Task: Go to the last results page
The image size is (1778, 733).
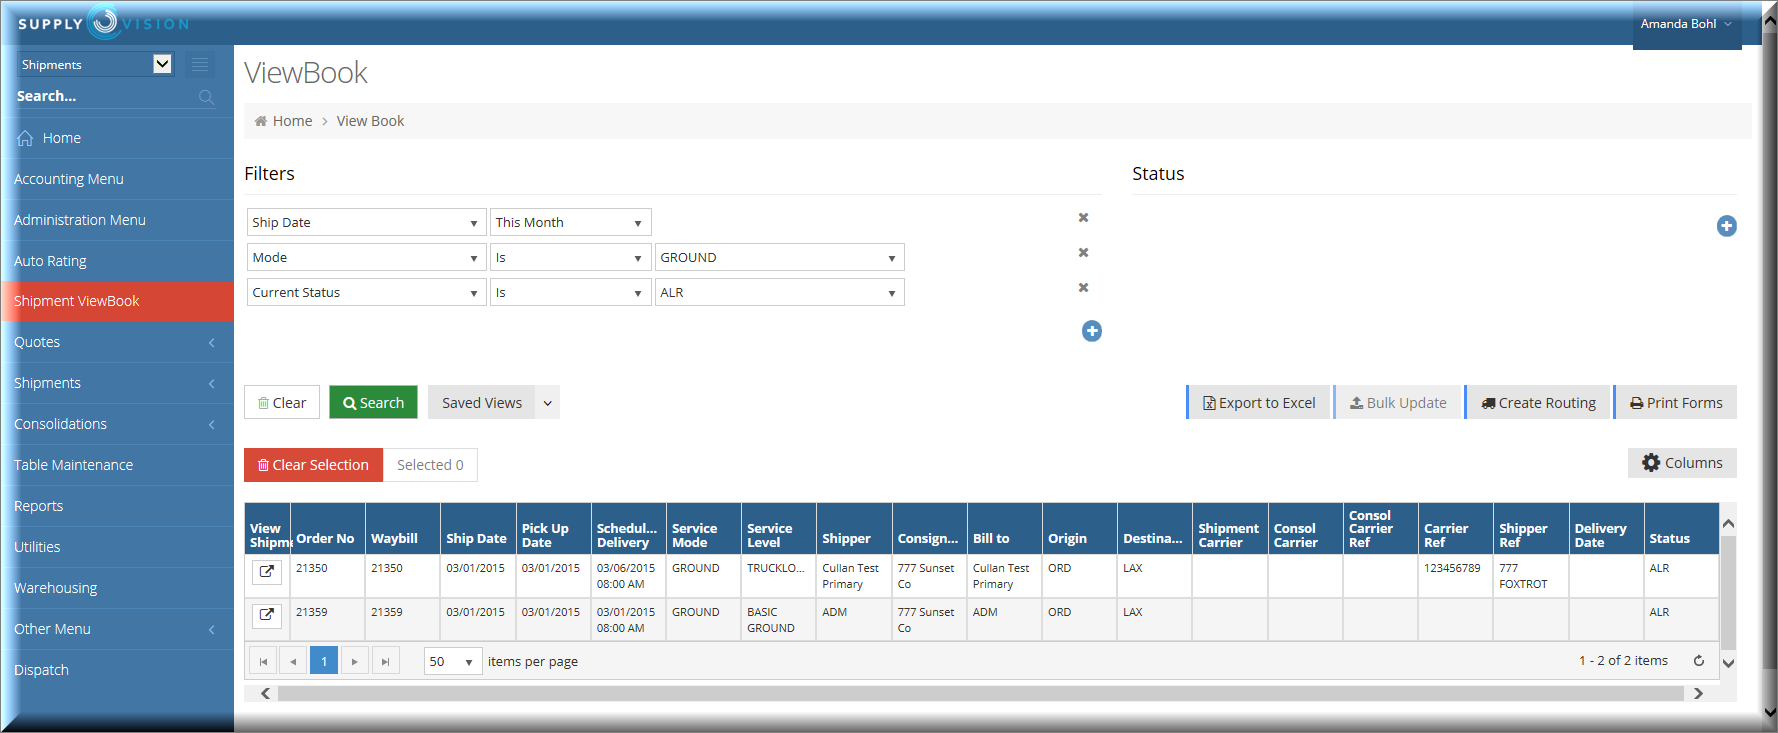Action: coord(385,661)
